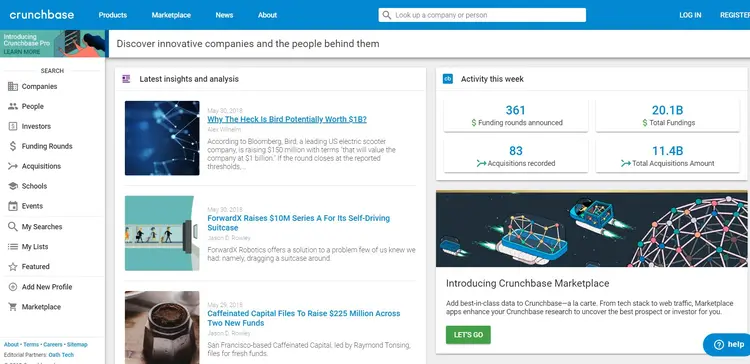The width and height of the screenshot is (750, 364).
Task: Focus the company or person search field
Action: (x=482, y=15)
